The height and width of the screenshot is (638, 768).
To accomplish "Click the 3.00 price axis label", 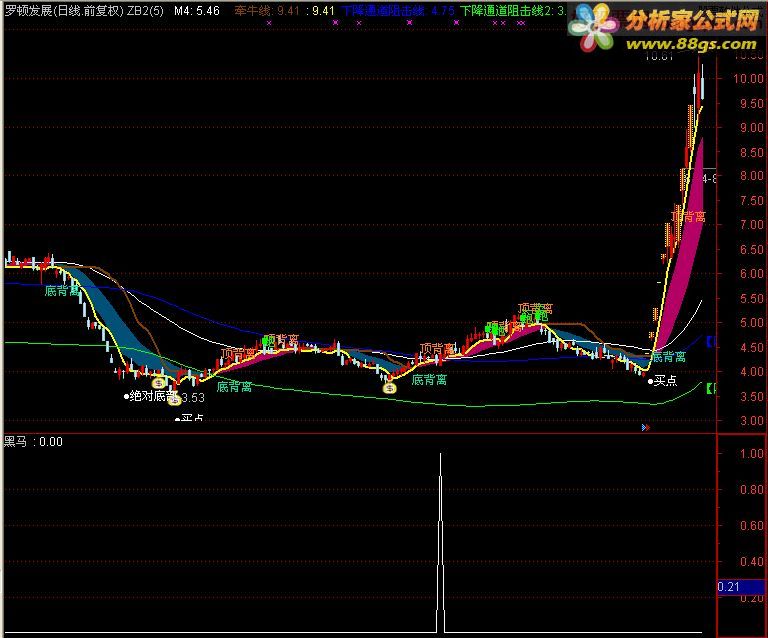I will click(x=751, y=421).
